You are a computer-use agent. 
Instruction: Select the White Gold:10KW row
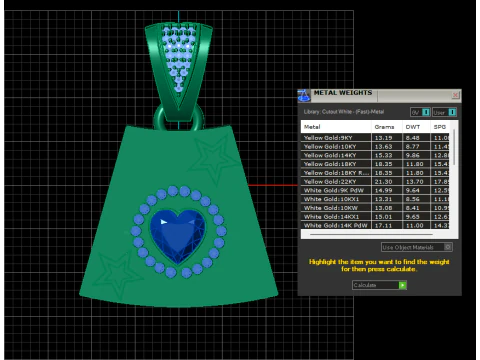click(375, 208)
